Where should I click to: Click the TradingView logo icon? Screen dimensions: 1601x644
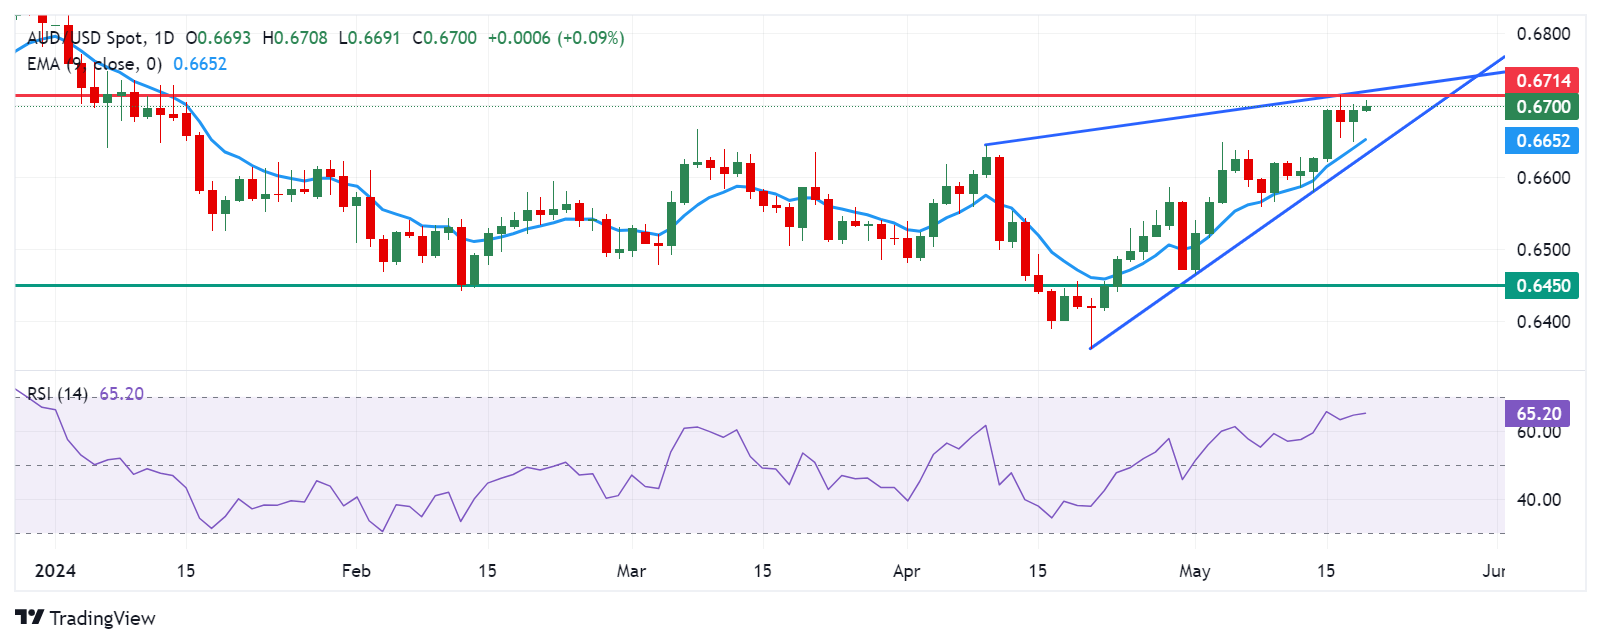click(29, 618)
